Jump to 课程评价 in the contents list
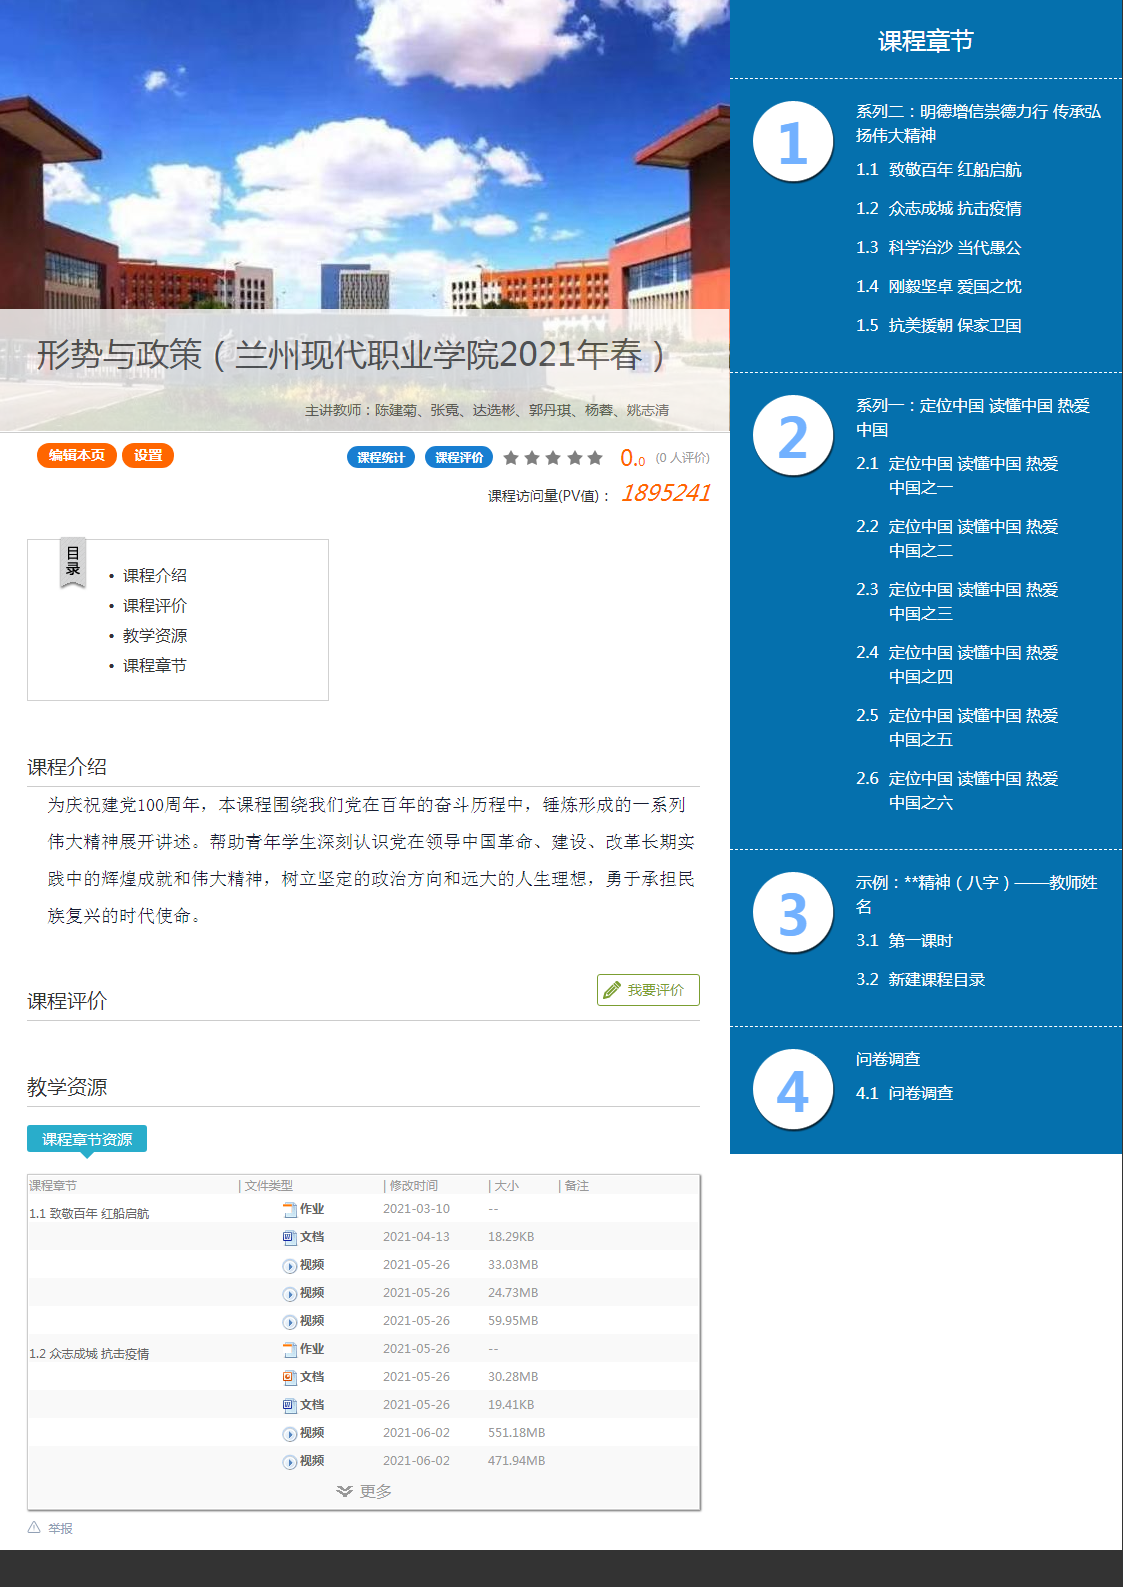The image size is (1123, 1587). click(x=155, y=605)
